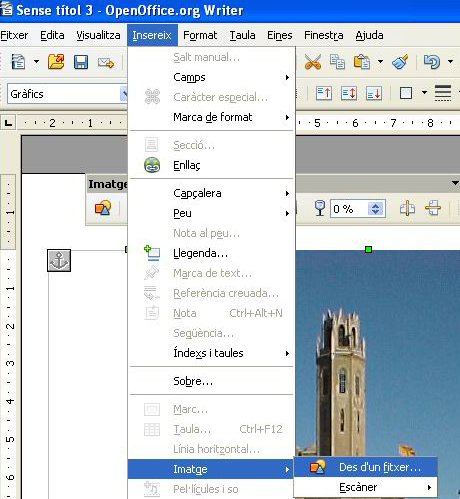Viewport: 460px width, 499px height.
Task: Click the Line style icon
Action: click(x=443, y=93)
